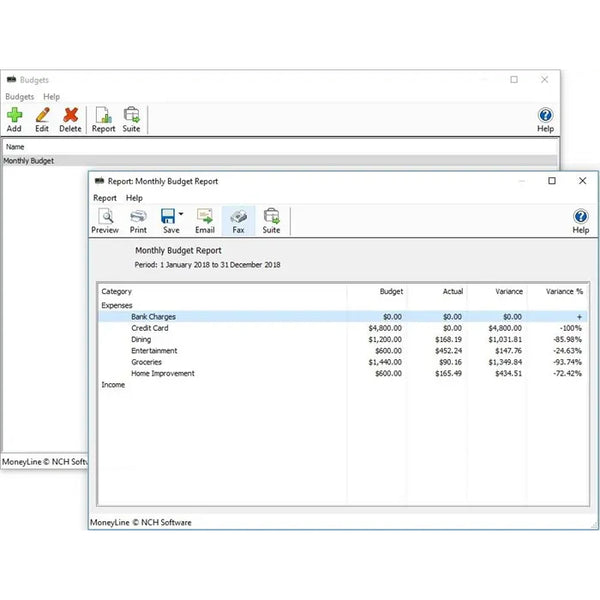Click the $165.49 actual for Home Improvement
600x600 pixels.
(x=448, y=373)
